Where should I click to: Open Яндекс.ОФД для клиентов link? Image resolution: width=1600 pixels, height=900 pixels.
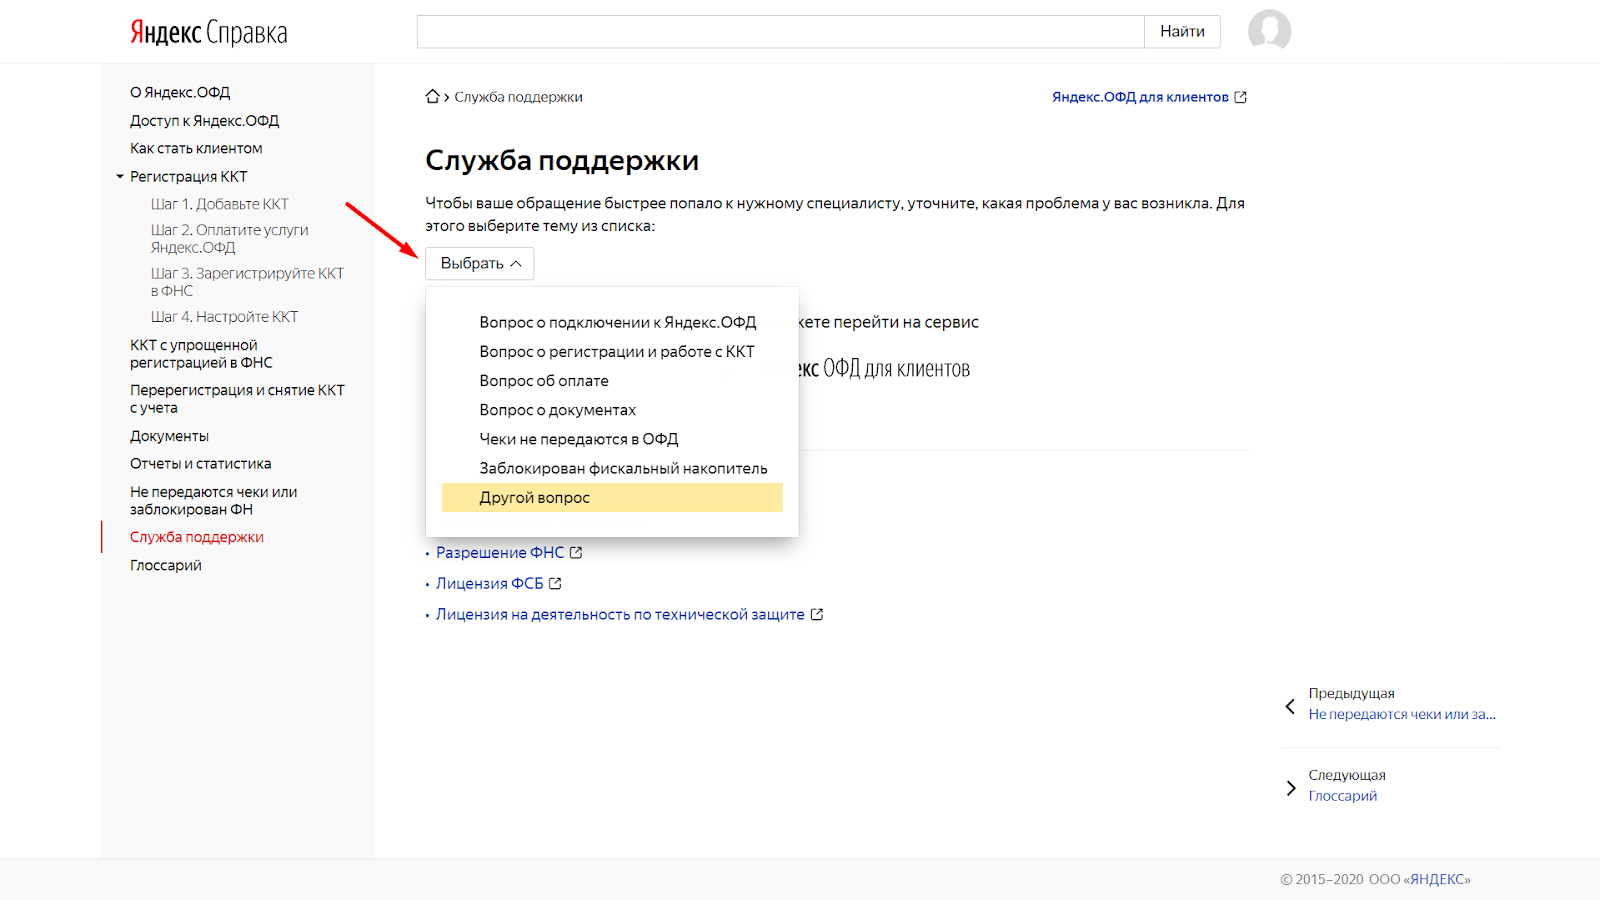tap(1140, 97)
